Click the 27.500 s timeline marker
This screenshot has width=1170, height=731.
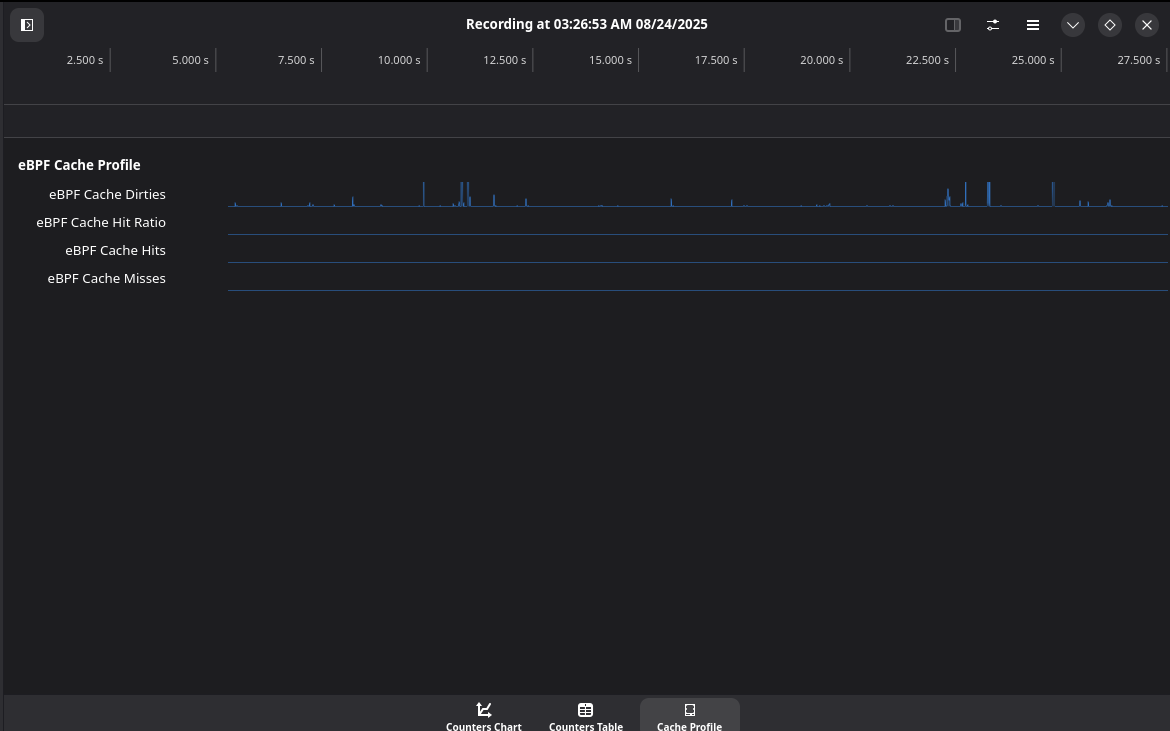click(1139, 60)
